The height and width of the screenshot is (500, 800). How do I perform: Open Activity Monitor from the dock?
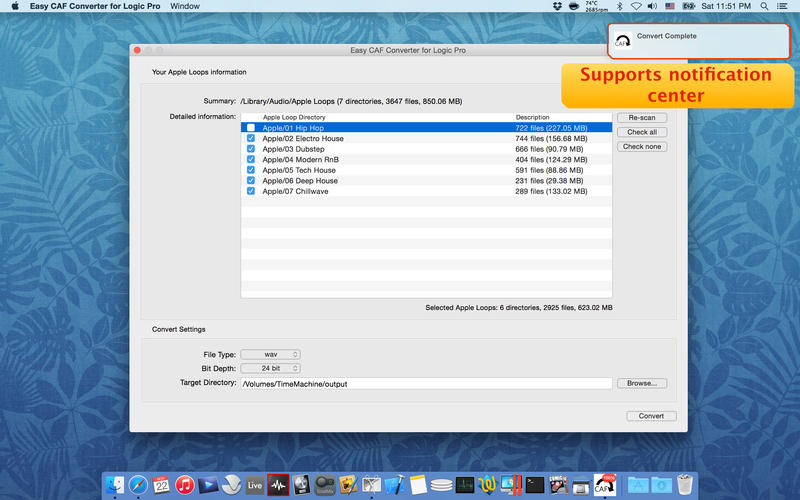click(465, 485)
